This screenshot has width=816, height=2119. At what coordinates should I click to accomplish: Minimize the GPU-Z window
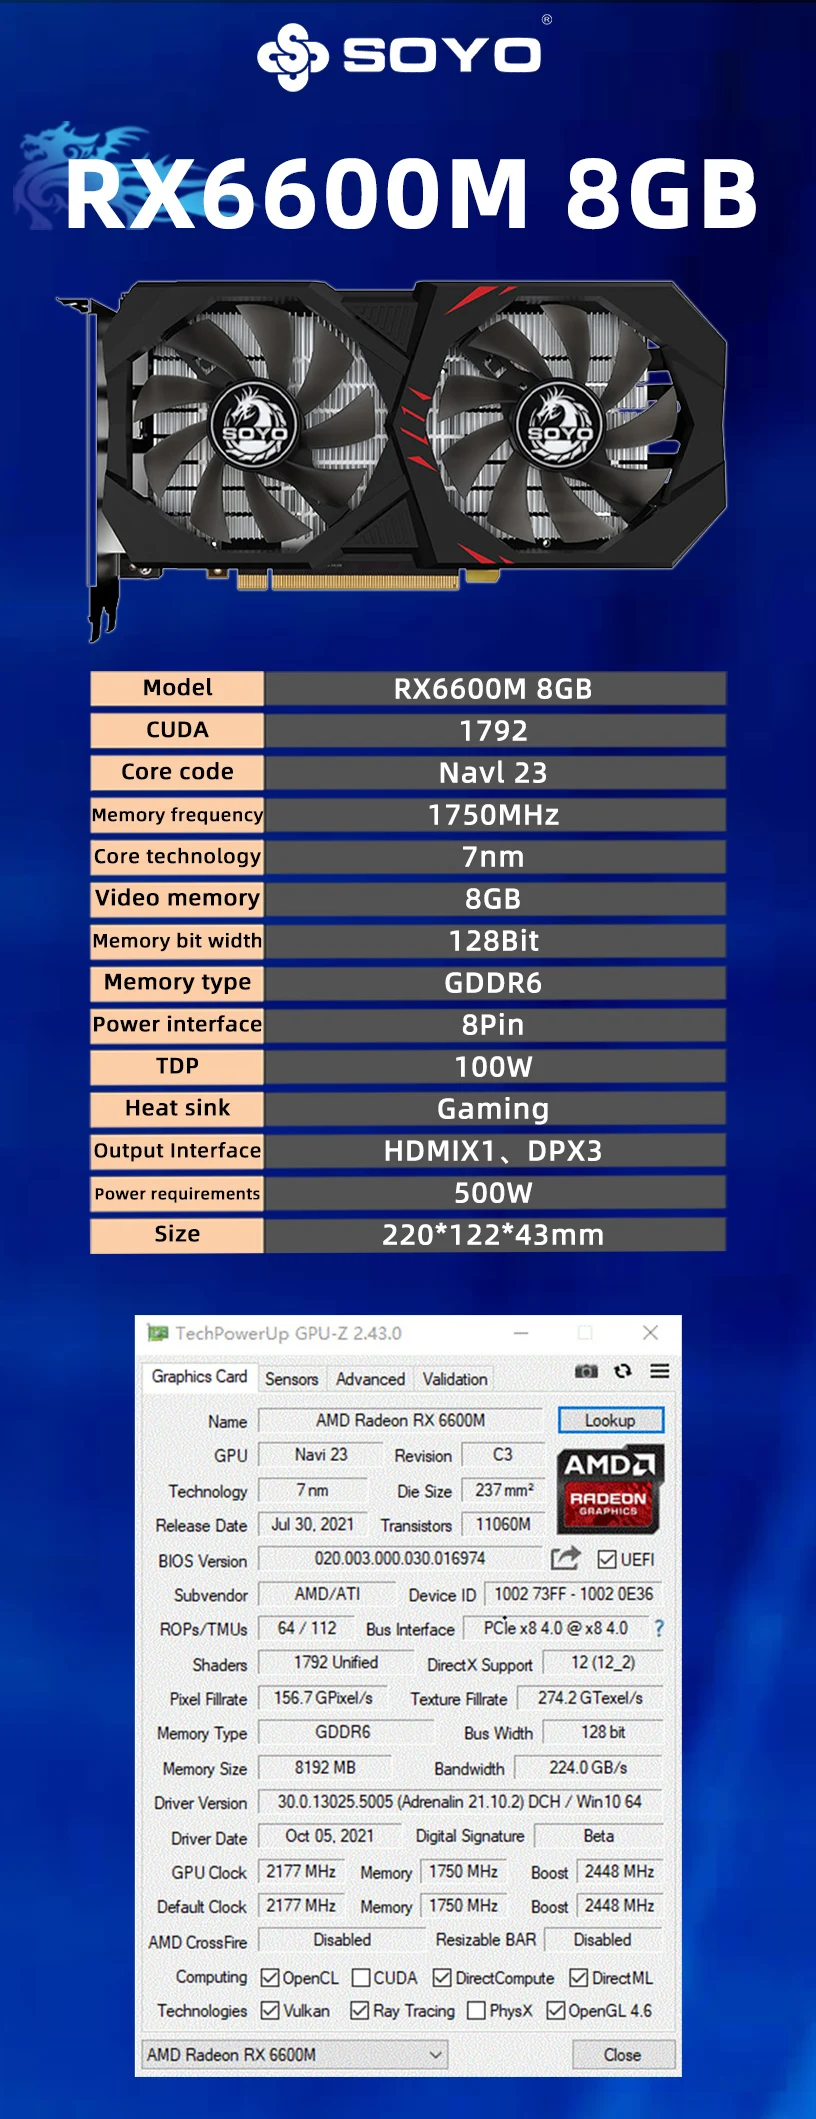pos(521,1333)
